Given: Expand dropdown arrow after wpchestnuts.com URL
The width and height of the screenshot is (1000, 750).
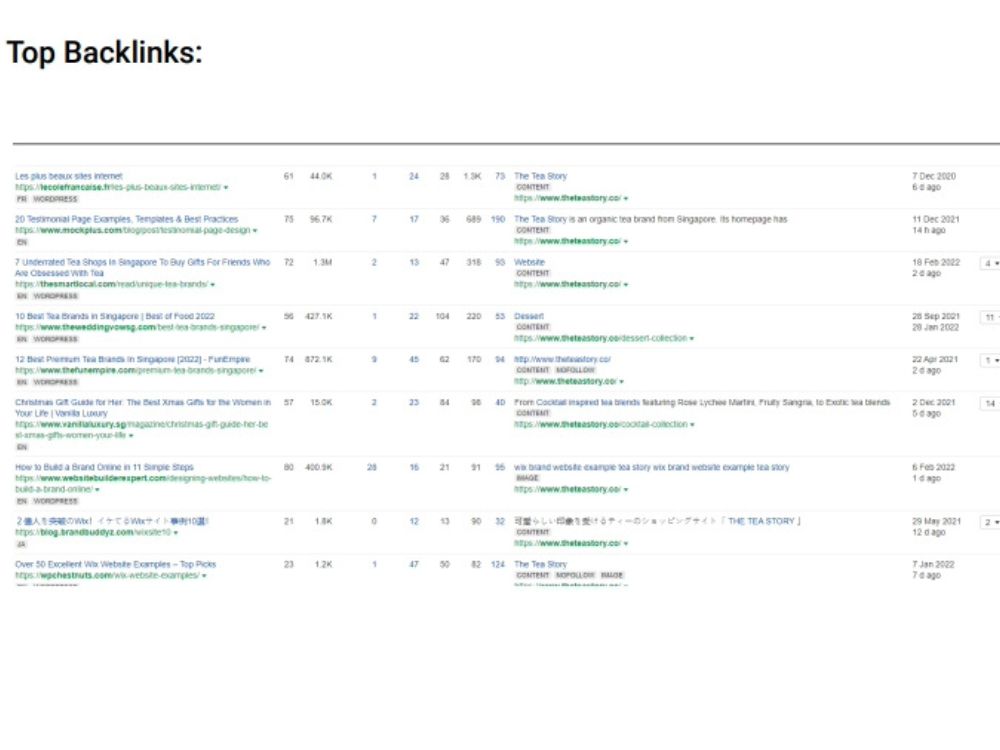Looking at the screenshot, I should click(x=204, y=576).
